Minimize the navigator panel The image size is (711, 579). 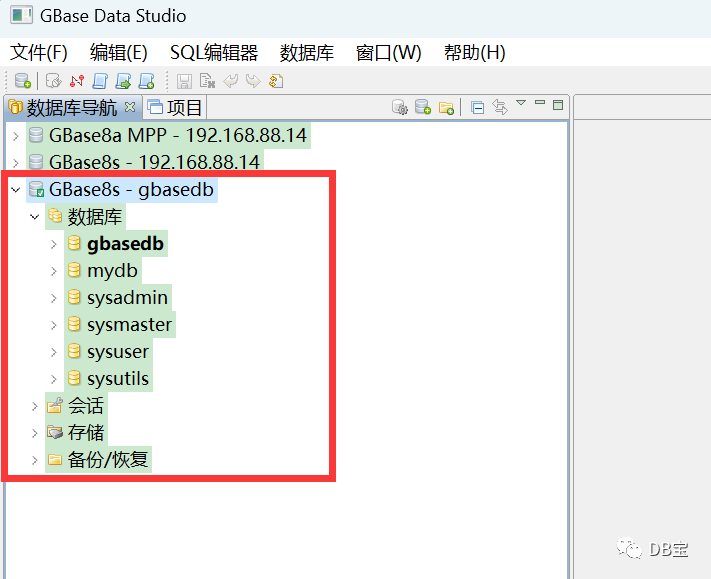540,102
